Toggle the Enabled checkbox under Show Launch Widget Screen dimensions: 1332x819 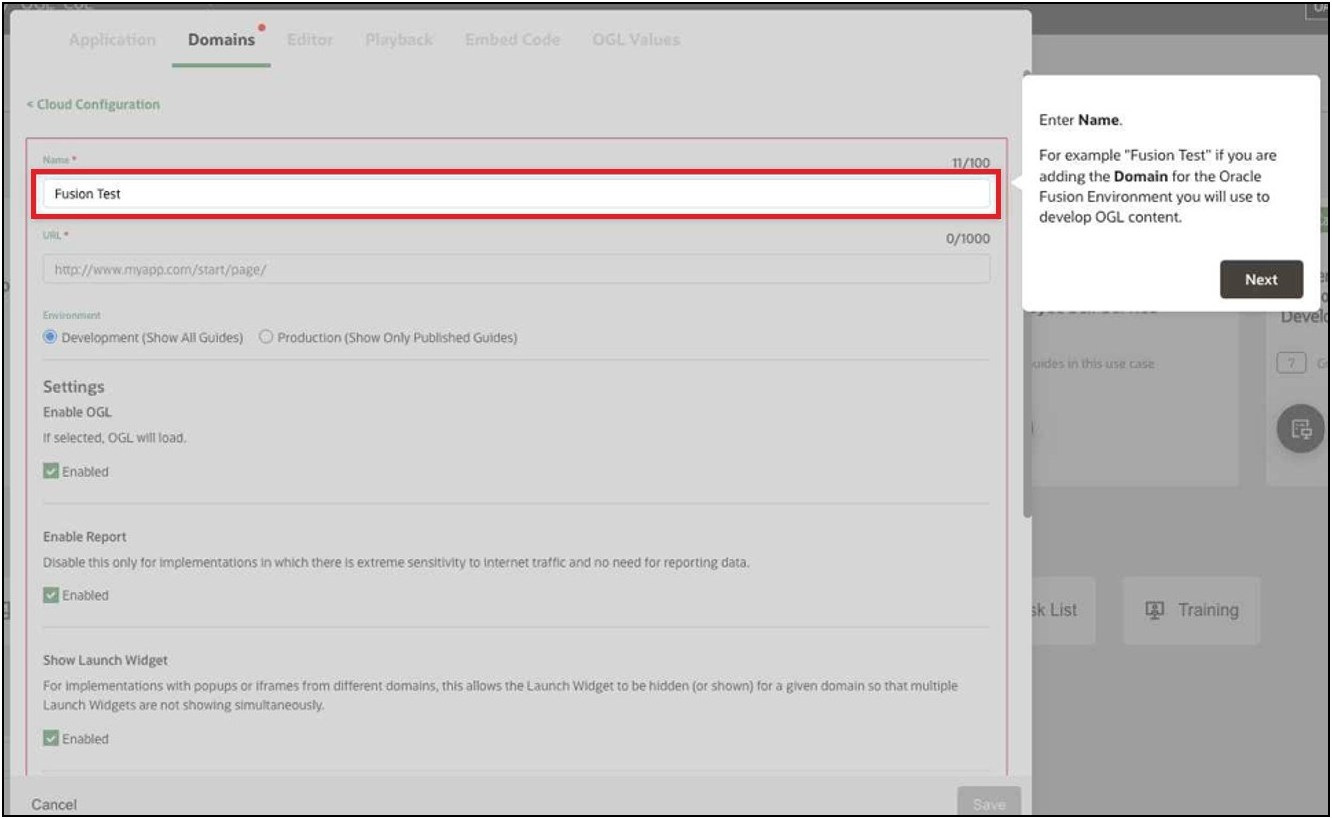tap(50, 740)
